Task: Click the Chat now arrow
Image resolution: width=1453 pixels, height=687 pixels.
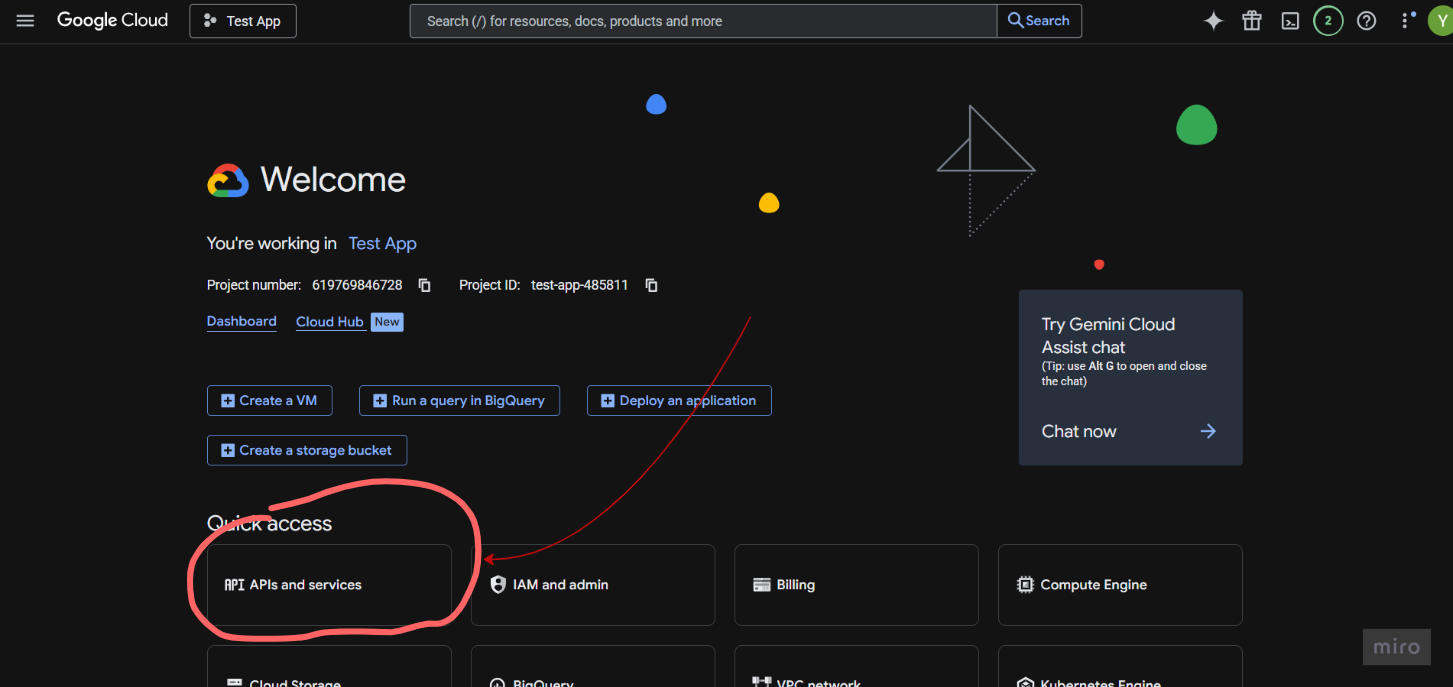Action: (x=1208, y=431)
